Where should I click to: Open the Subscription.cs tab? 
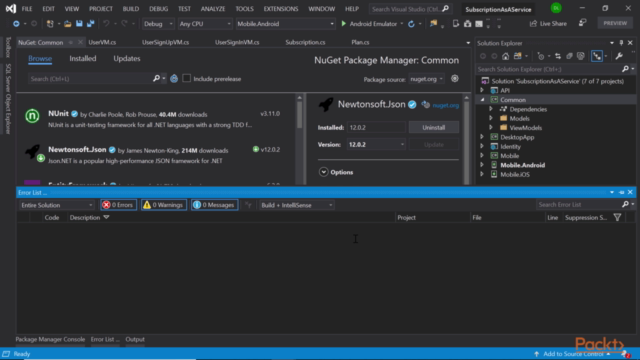tap(305, 42)
